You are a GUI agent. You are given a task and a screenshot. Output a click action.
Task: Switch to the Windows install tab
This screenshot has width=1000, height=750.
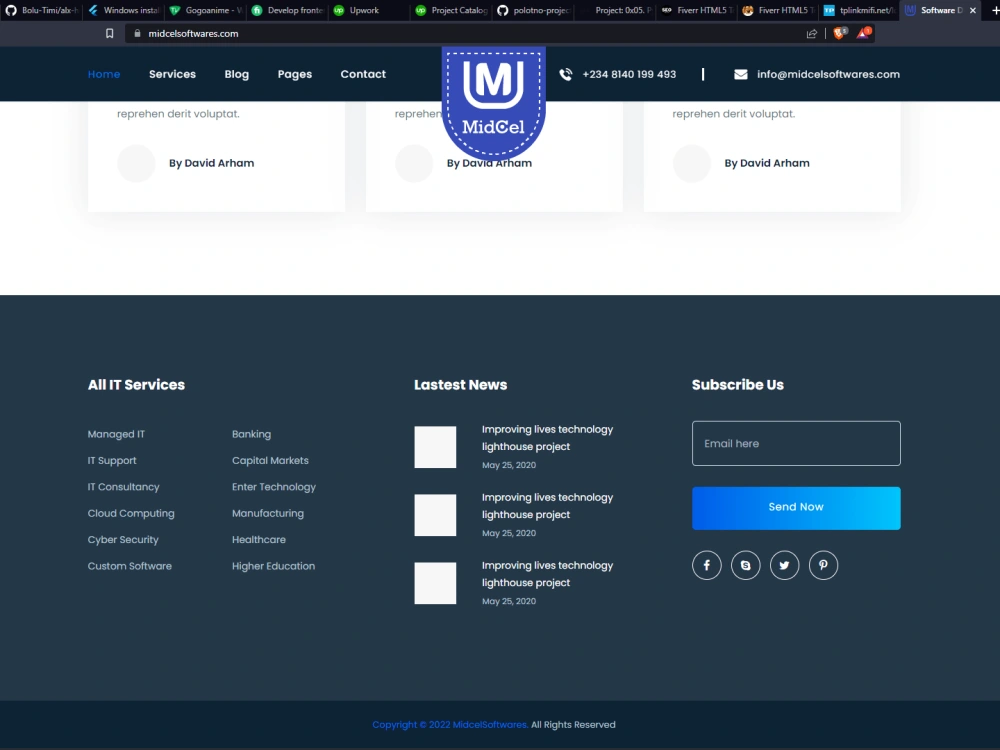pyautogui.click(x=124, y=10)
